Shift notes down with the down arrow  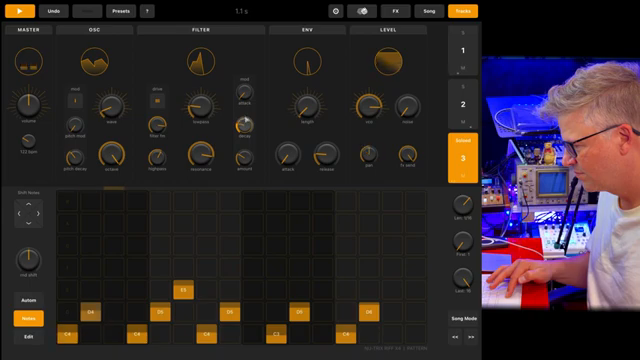coord(29,223)
